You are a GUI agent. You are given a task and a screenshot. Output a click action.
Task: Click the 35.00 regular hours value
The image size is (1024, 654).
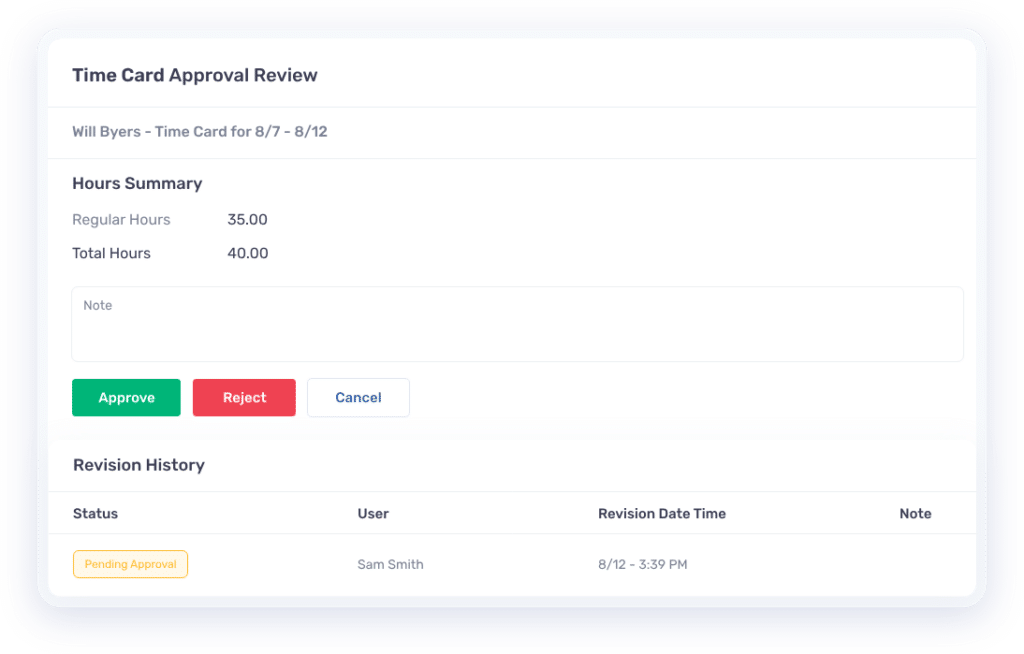click(x=248, y=220)
